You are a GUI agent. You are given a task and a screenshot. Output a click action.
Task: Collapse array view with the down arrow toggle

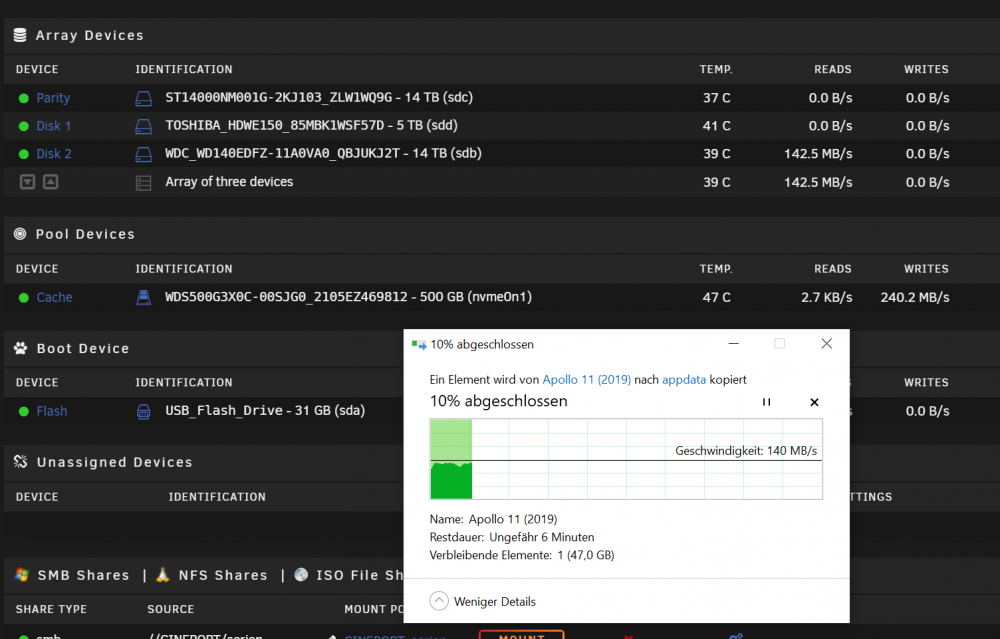coord(27,182)
